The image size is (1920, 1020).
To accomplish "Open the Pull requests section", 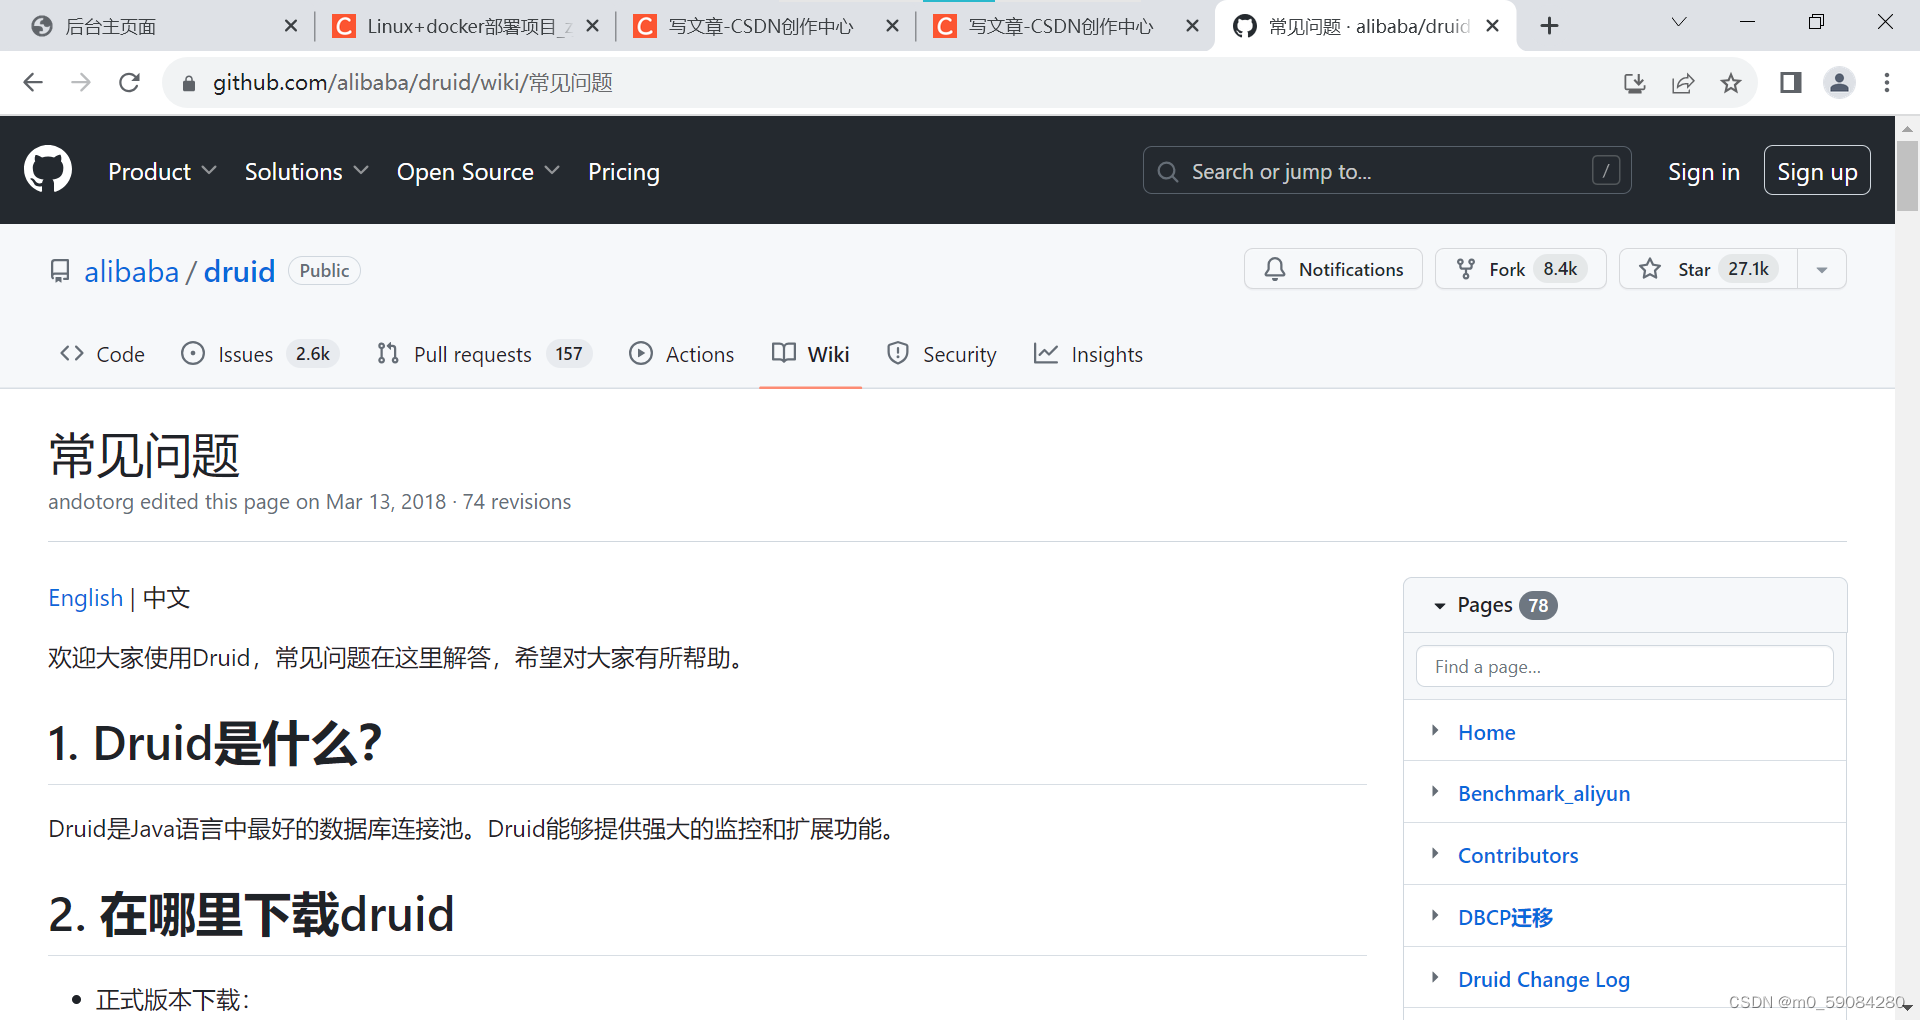I will [472, 354].
